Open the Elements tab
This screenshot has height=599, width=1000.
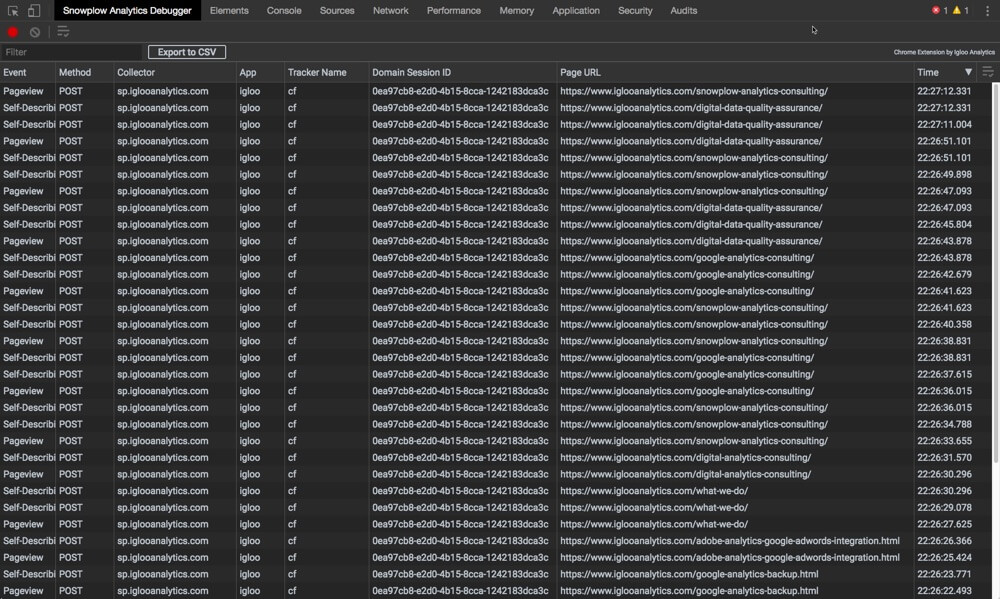pyautogui.click(x=229, y=10)
